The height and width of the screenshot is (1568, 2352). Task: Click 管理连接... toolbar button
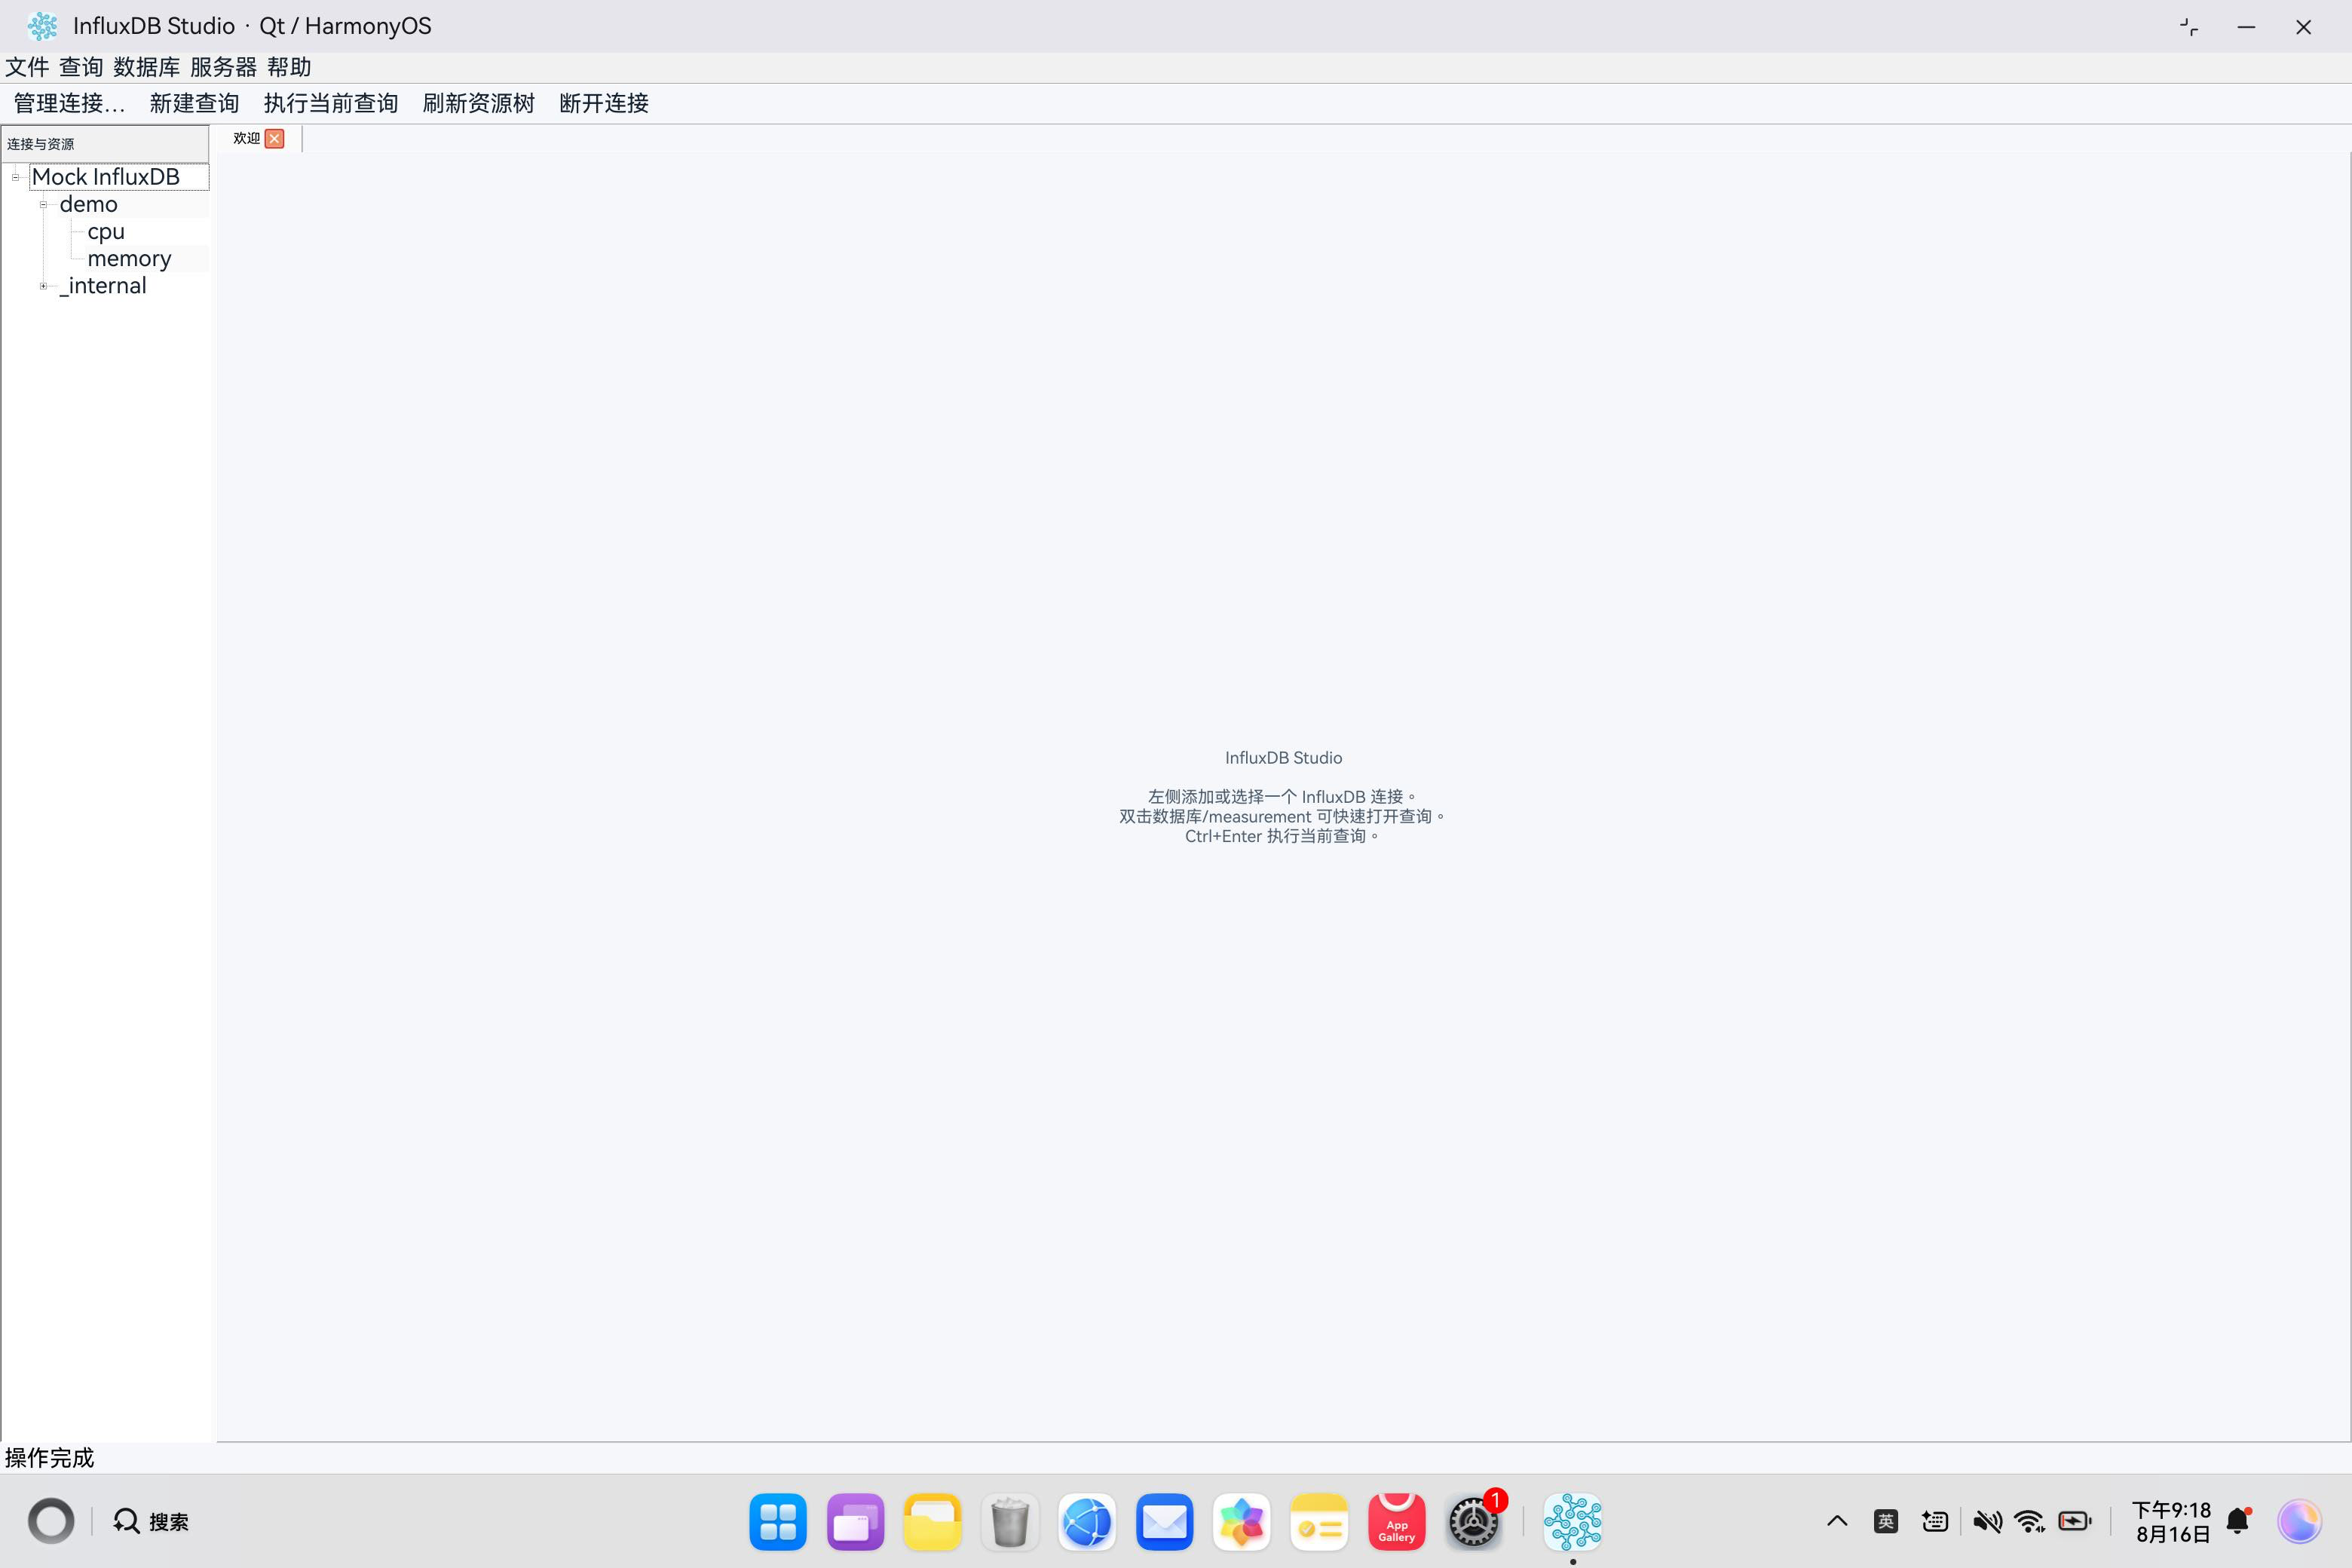pyautogui.click(x=69, y=103)
